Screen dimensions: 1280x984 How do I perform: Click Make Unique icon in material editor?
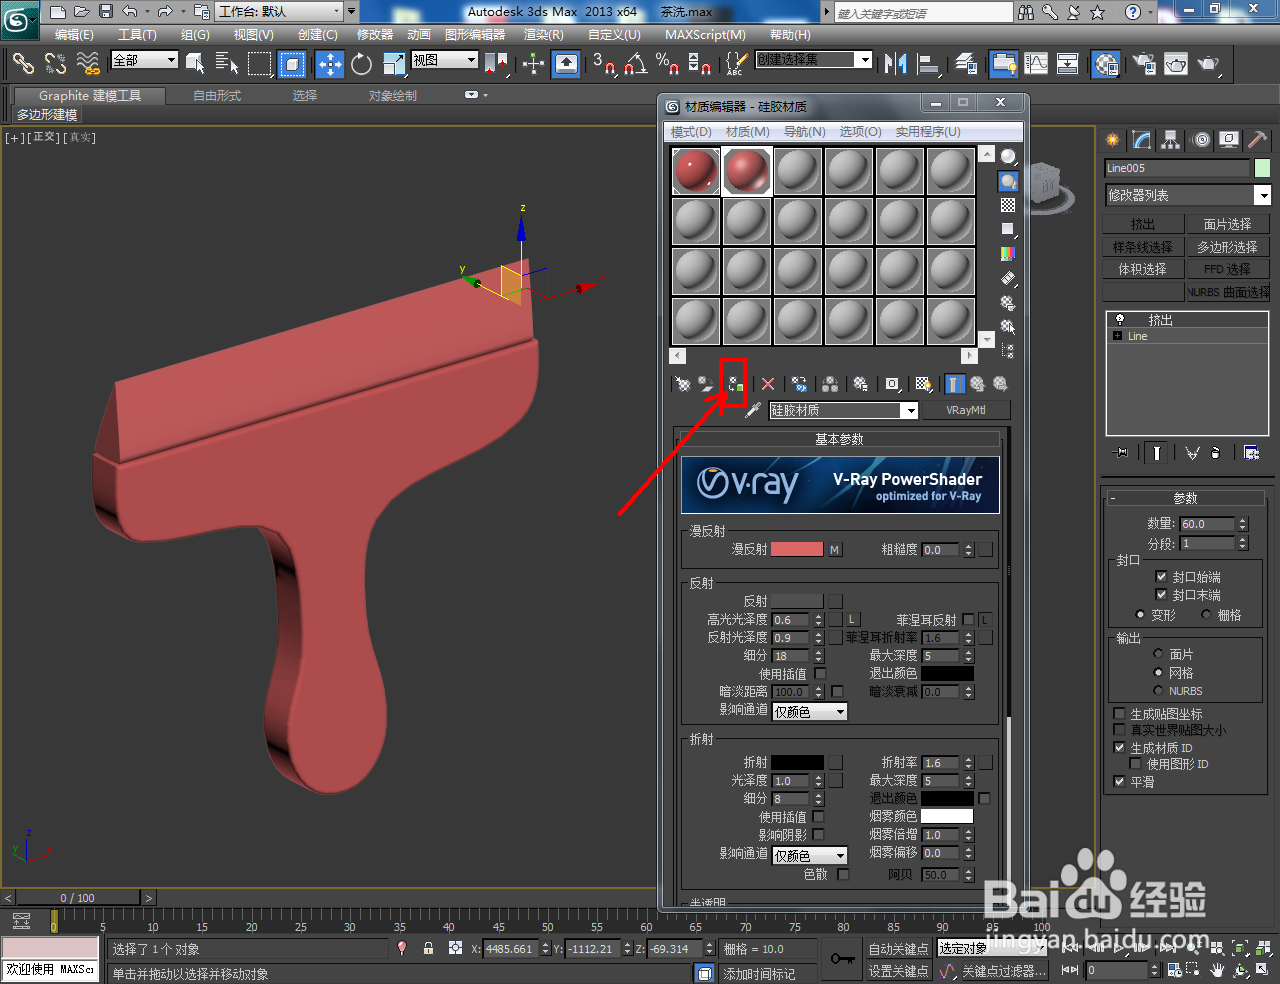(830, 384)
